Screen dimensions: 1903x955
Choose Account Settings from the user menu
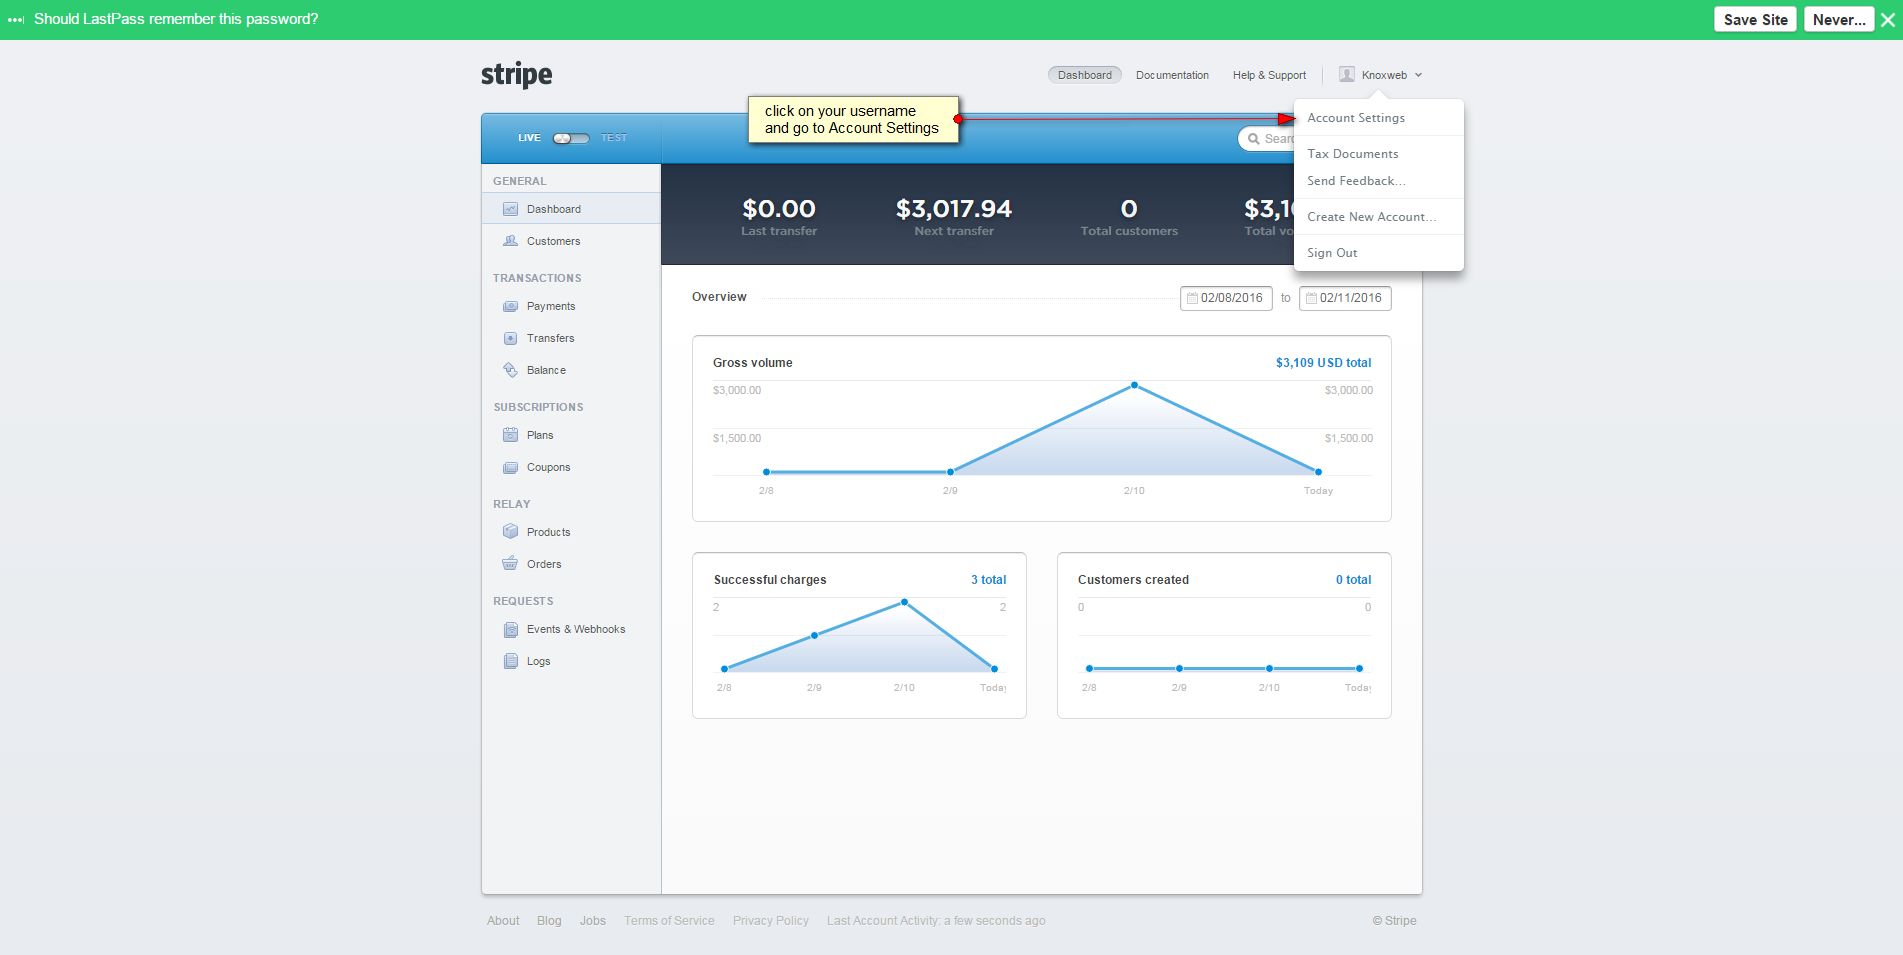coord(1356,118)
